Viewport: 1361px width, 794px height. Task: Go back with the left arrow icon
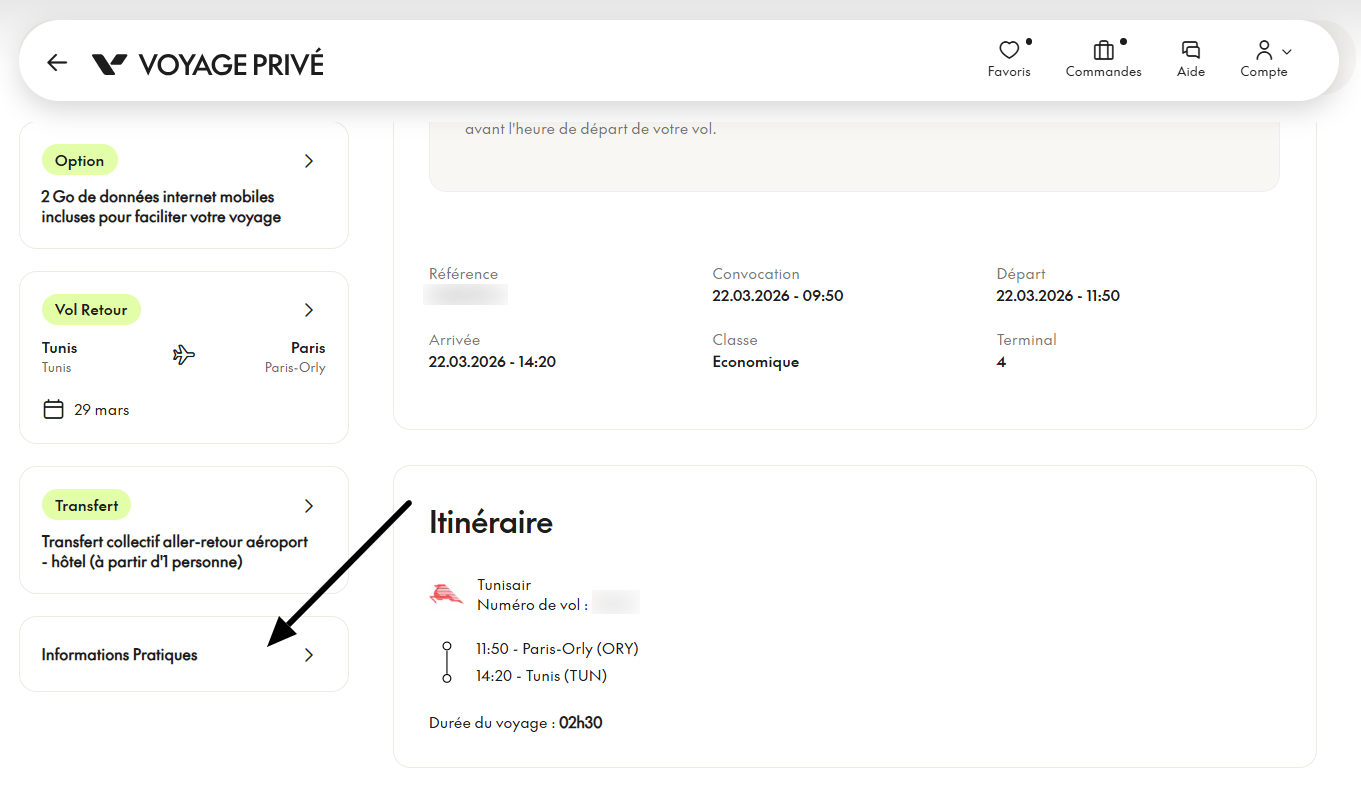tap(57, 63)
